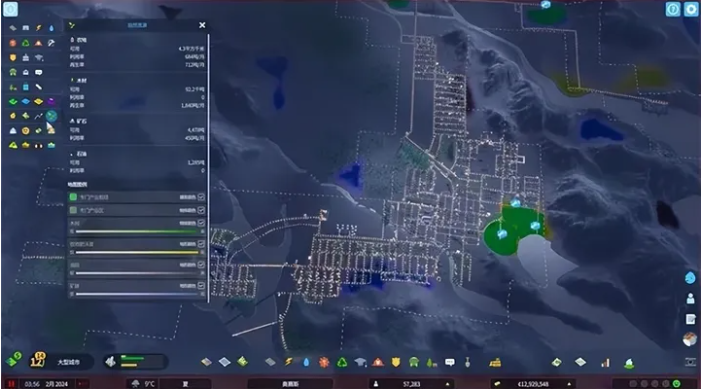Expand the population 57,283 arrow
702x389 pixels.
click(447, 384)
